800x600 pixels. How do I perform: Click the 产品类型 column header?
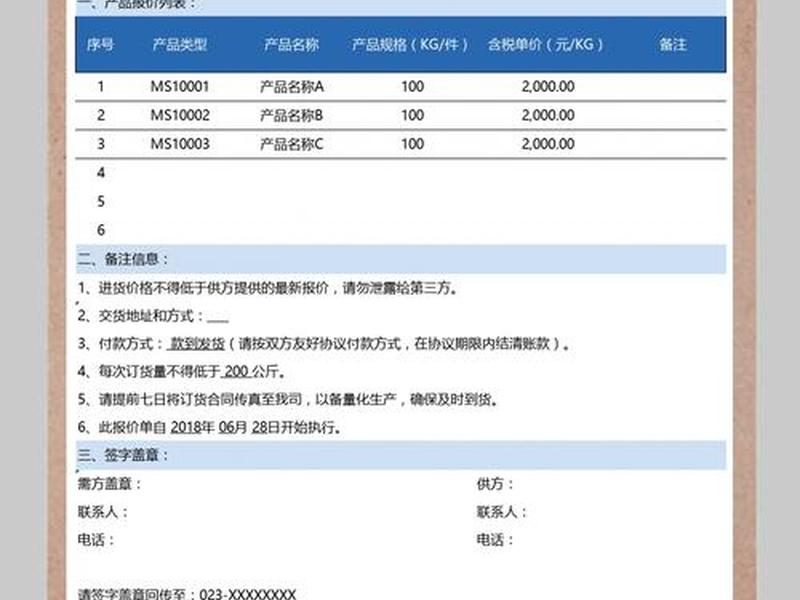pyautogui.click(x=180, y=44)
